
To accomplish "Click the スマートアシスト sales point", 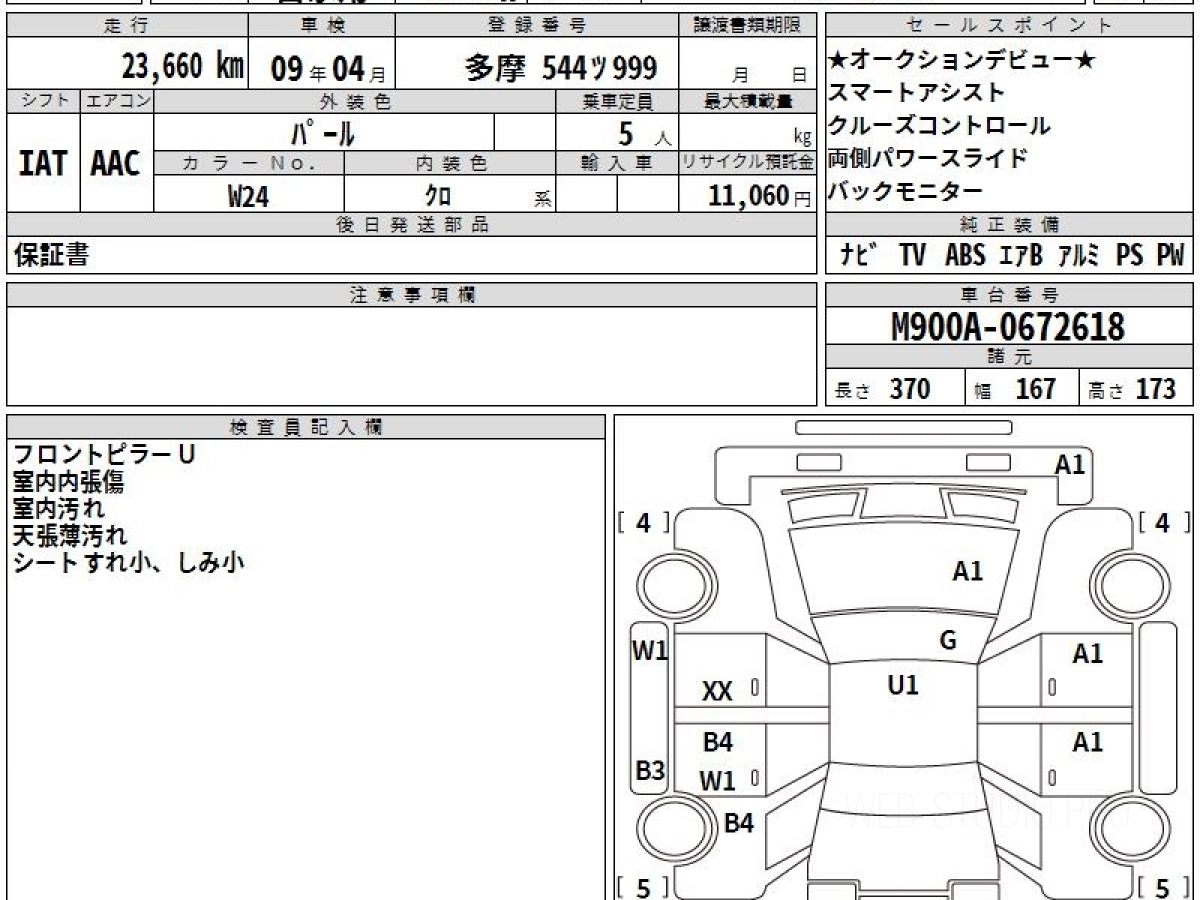I will pos(917,93).
